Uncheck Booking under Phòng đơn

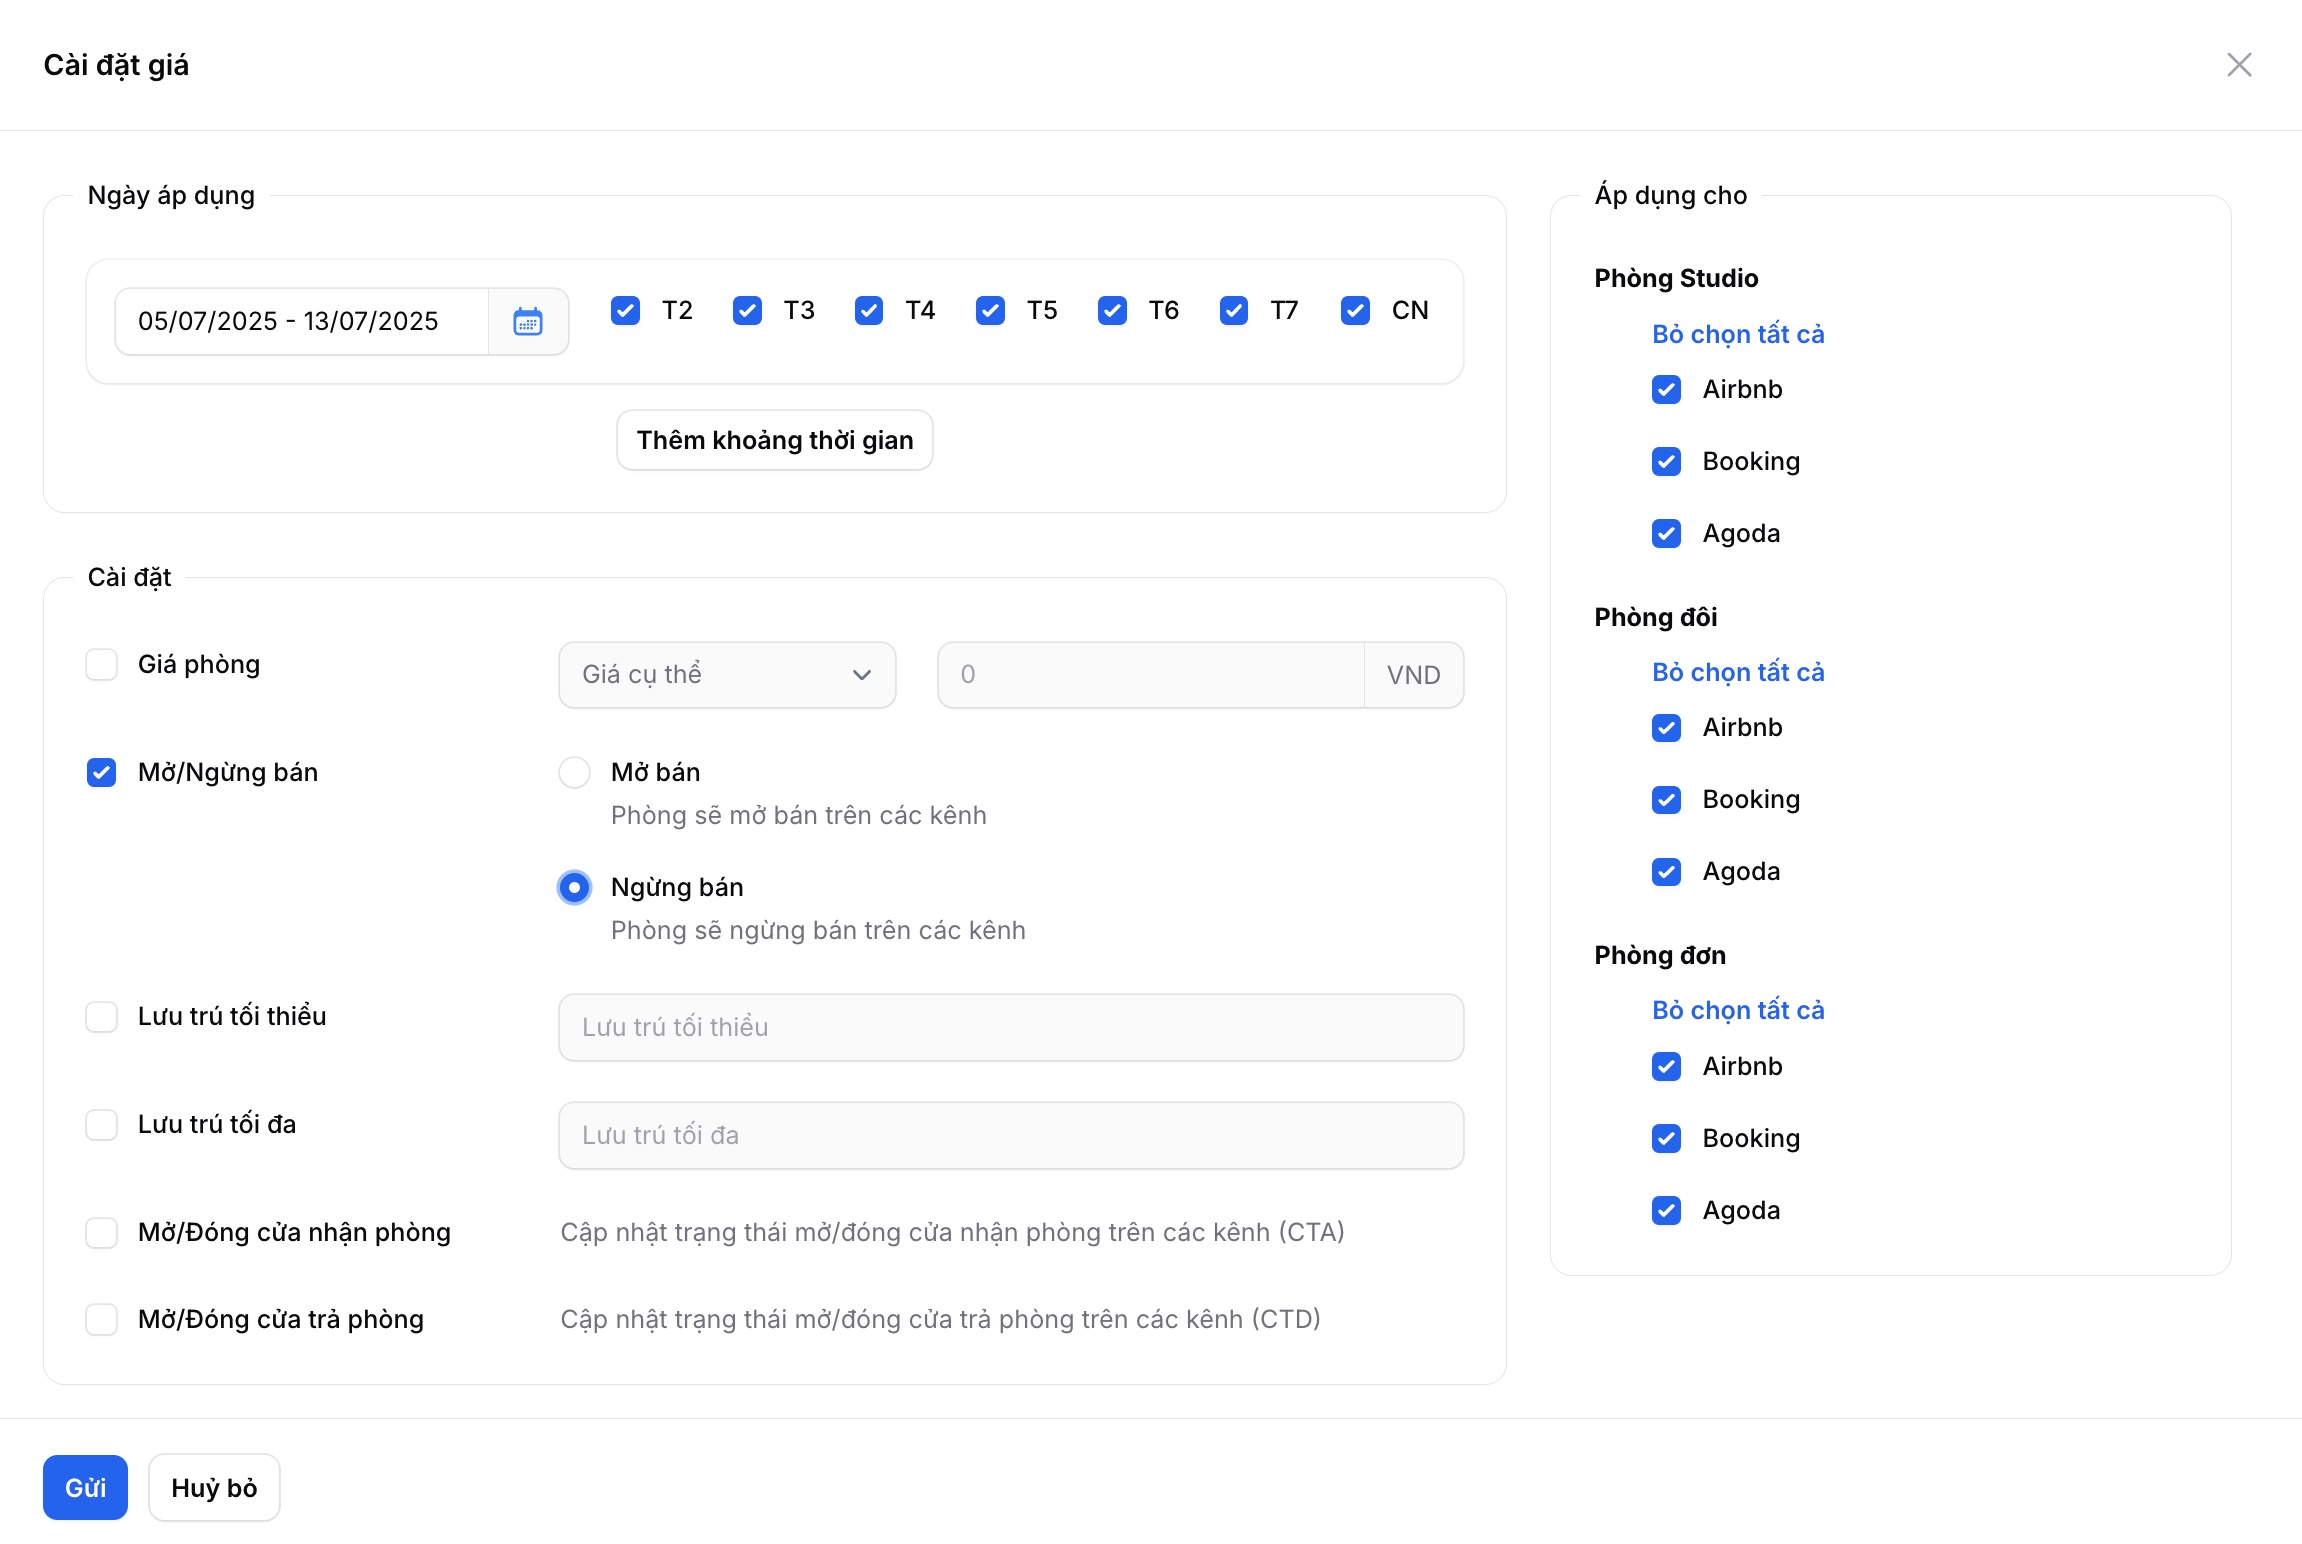tap(1666, 1138)
